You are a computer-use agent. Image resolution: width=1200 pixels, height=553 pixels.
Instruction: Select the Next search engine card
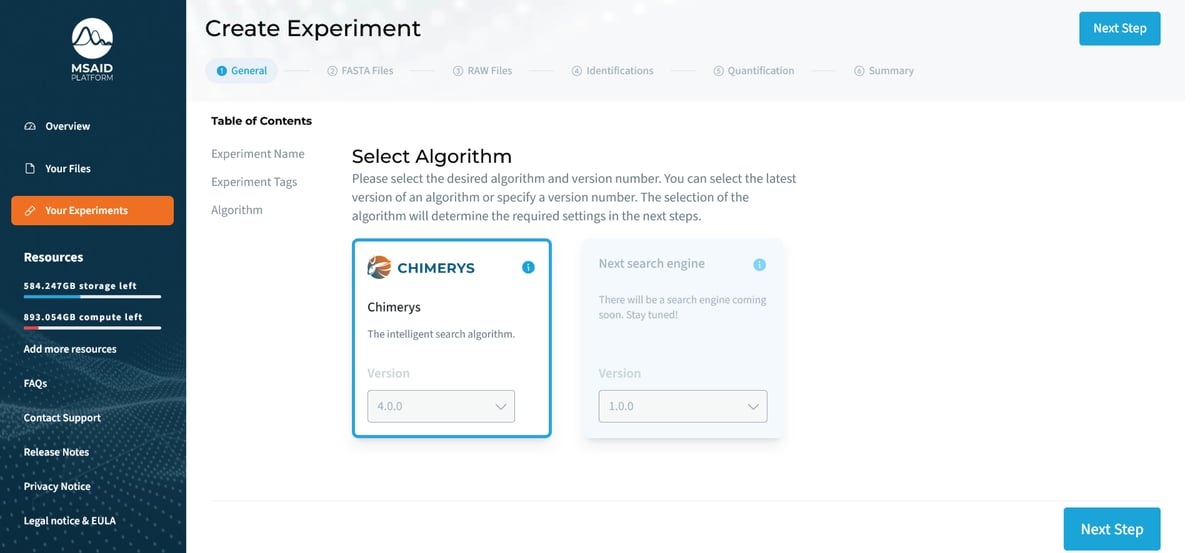tap(682, 320)
